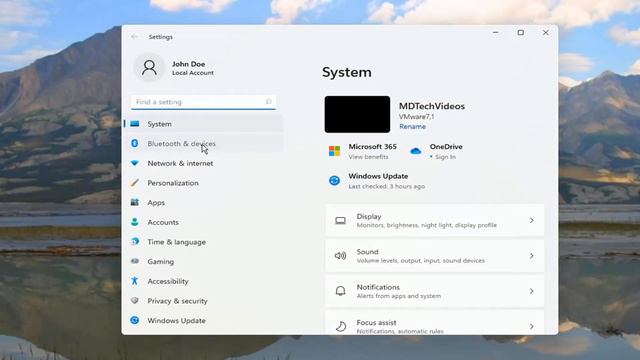Click the Privacy & security shield icon
The image size is (640, 360).
pyautogui.click(x=135, y=300)
